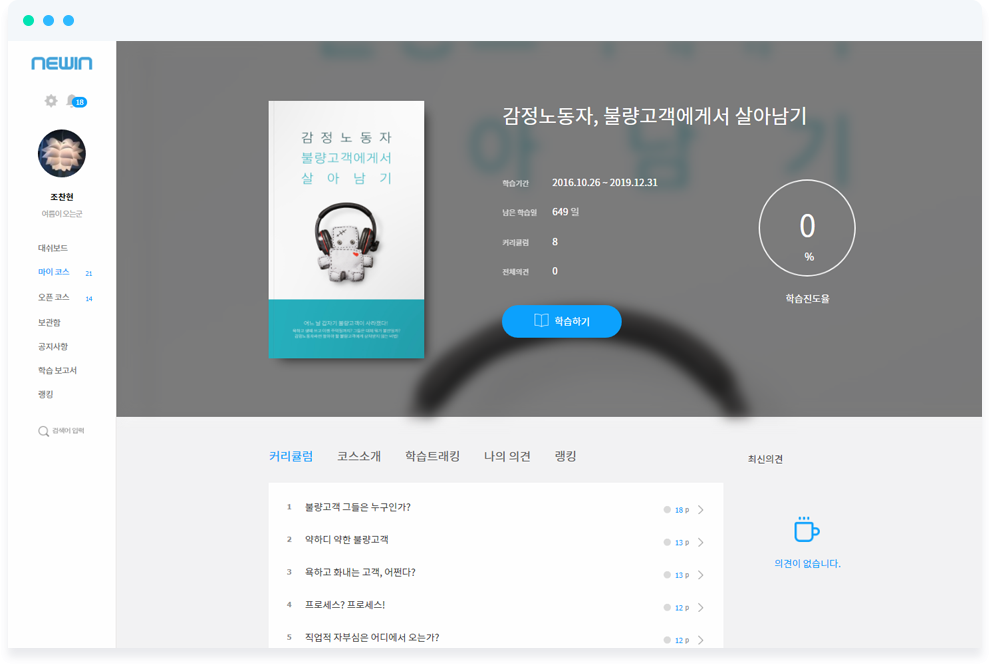
Task: Switch to the 코스소개 tab
Action: [x=359, y=456]
